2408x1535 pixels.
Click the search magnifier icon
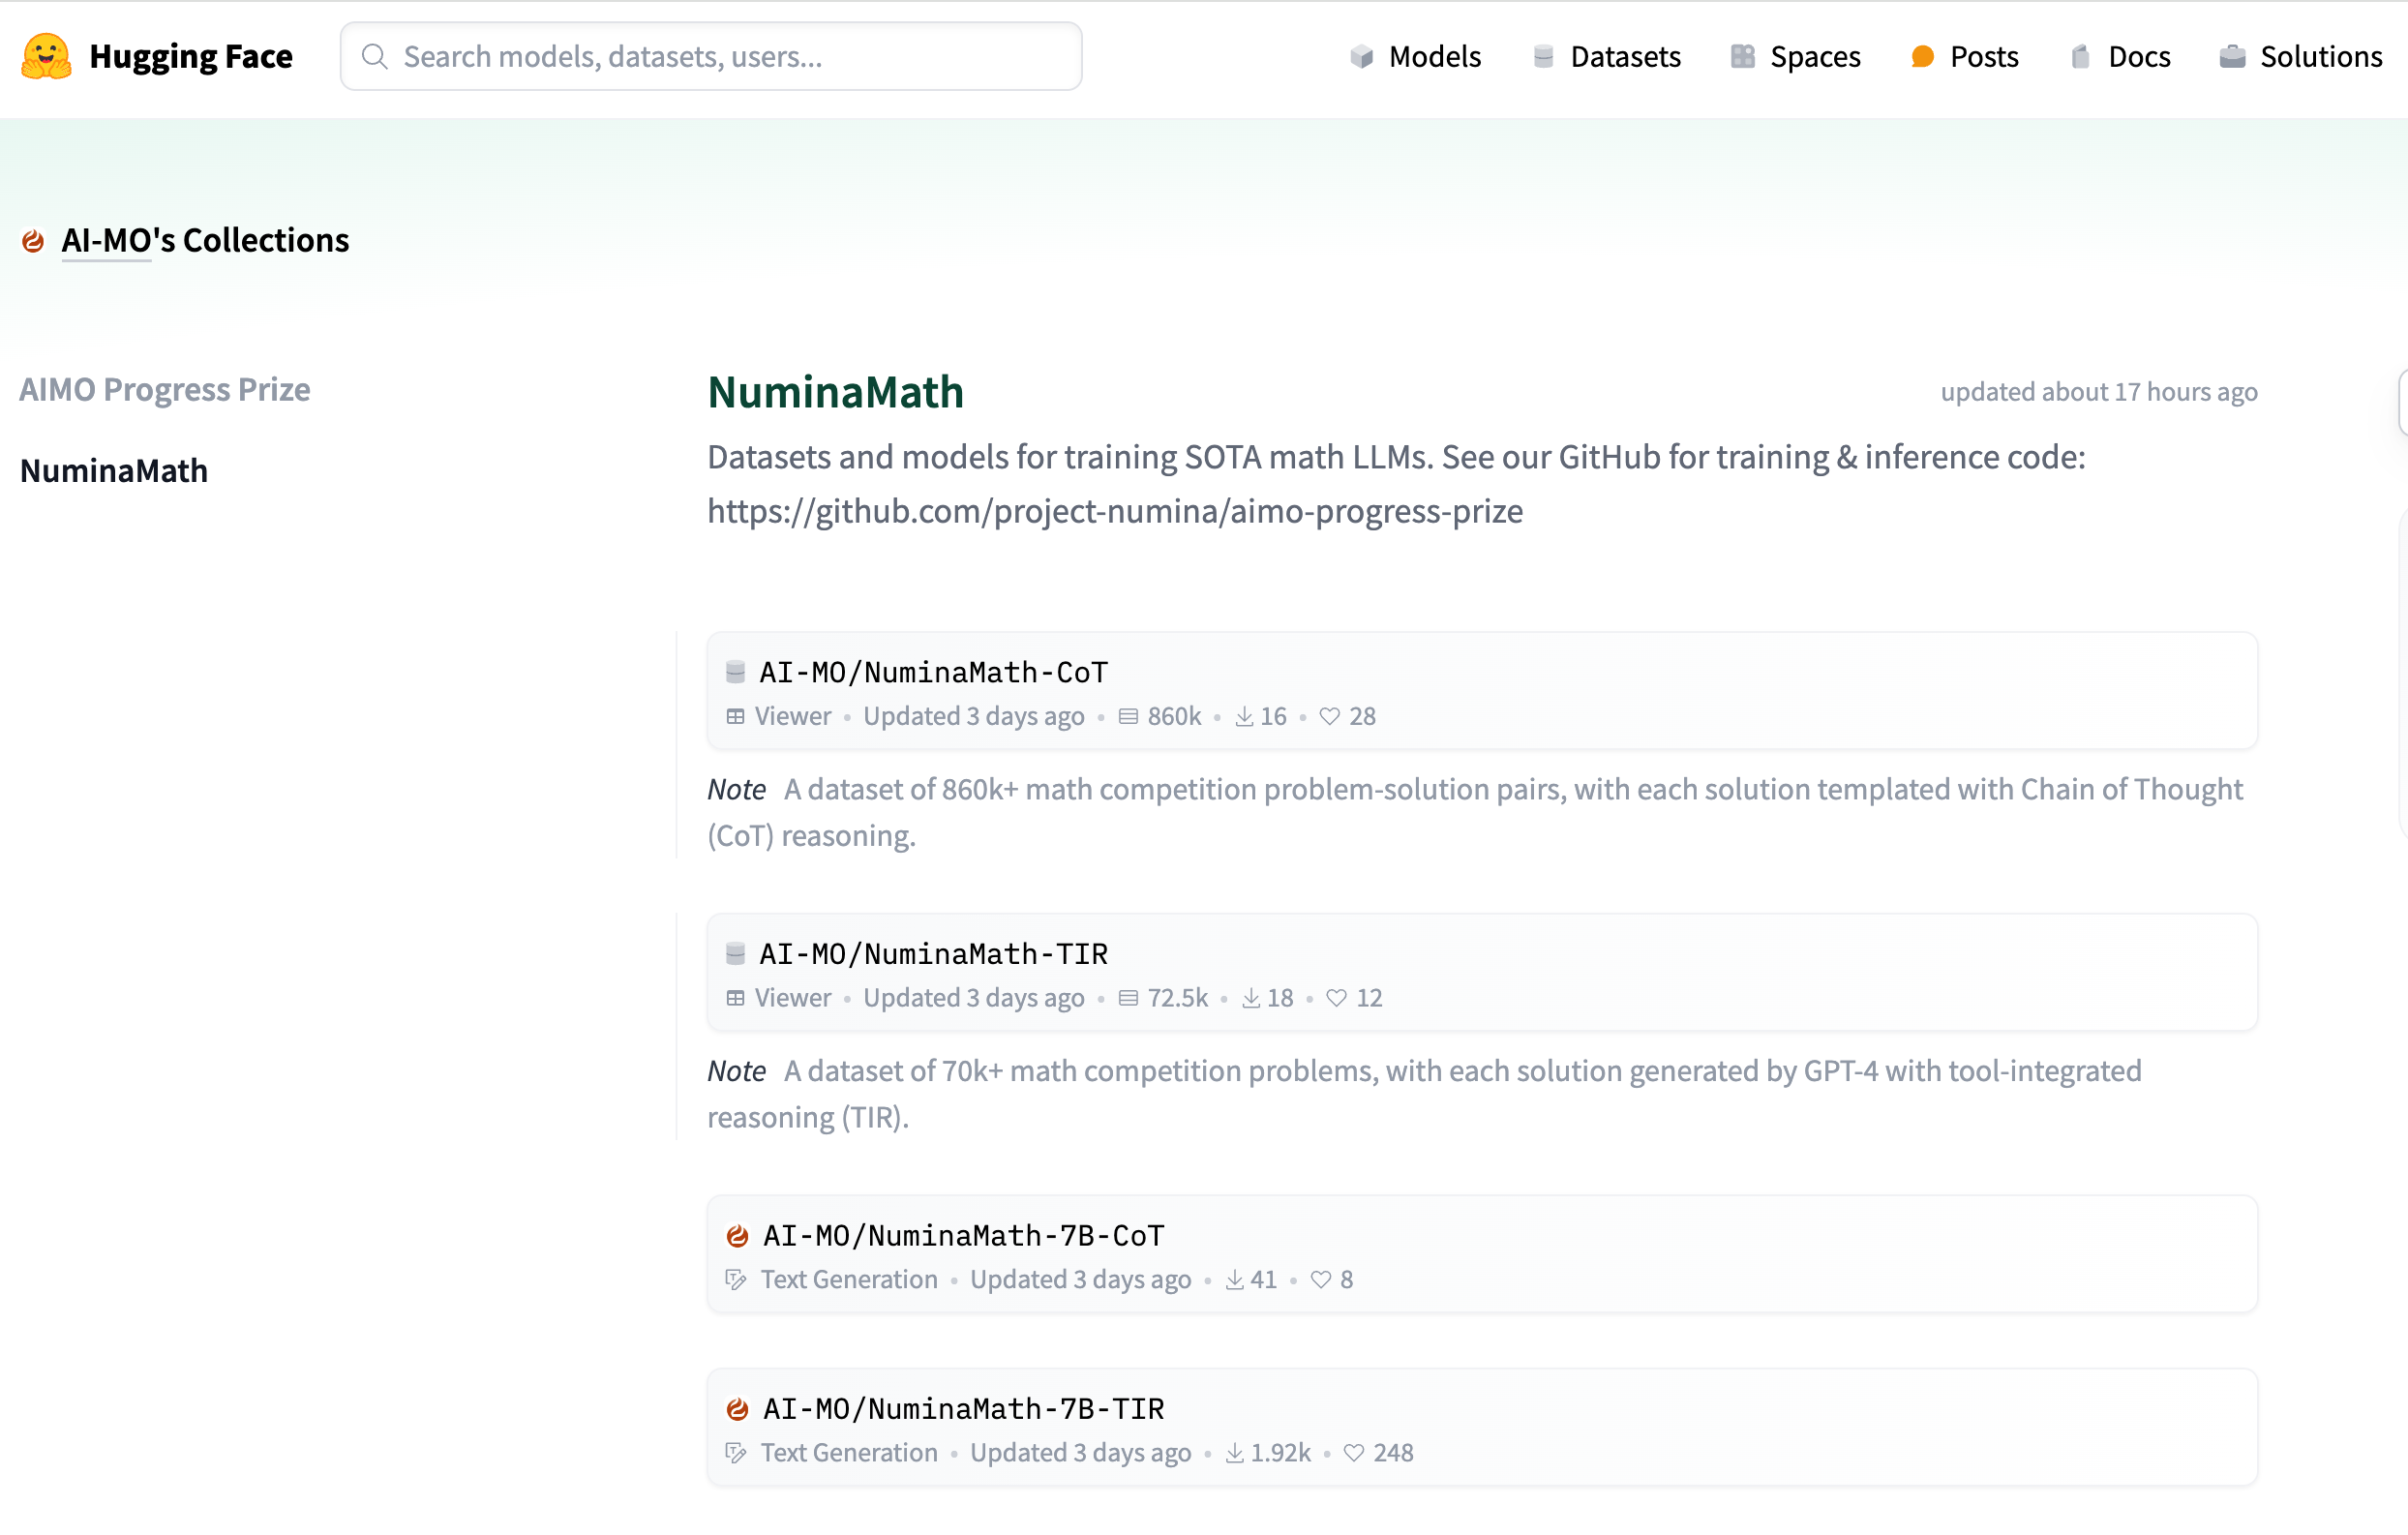(375, 56)
